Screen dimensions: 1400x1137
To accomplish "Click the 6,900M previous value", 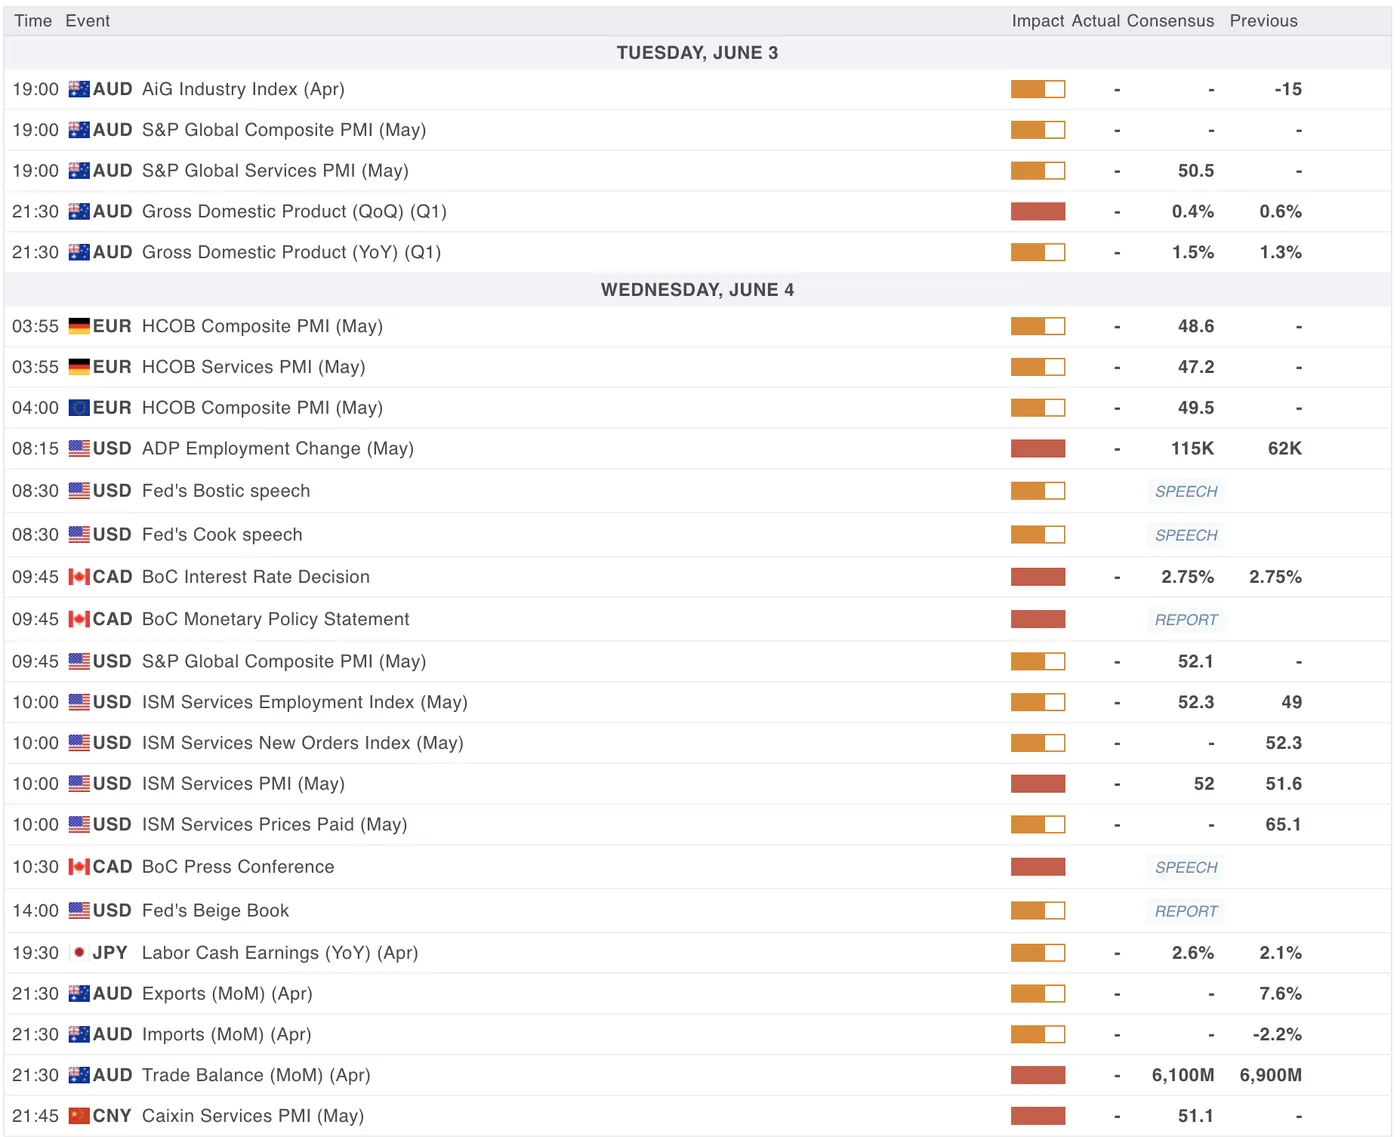I will [1271, 1075].
